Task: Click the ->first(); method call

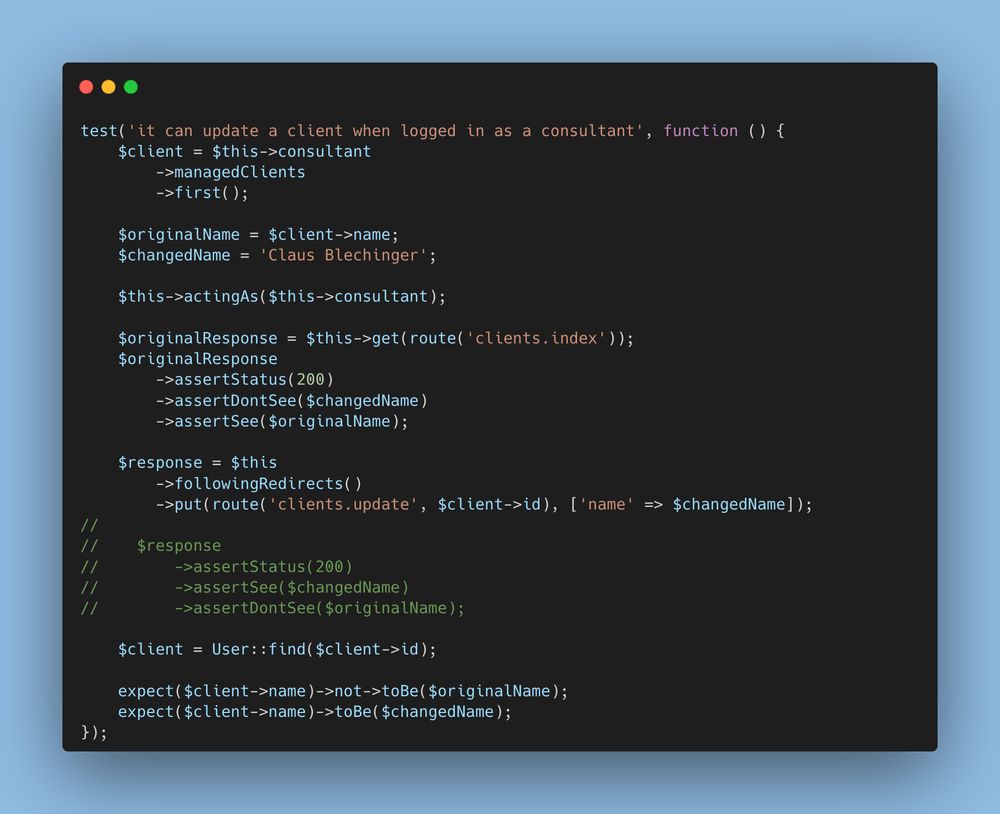Action: coord(202,193)
